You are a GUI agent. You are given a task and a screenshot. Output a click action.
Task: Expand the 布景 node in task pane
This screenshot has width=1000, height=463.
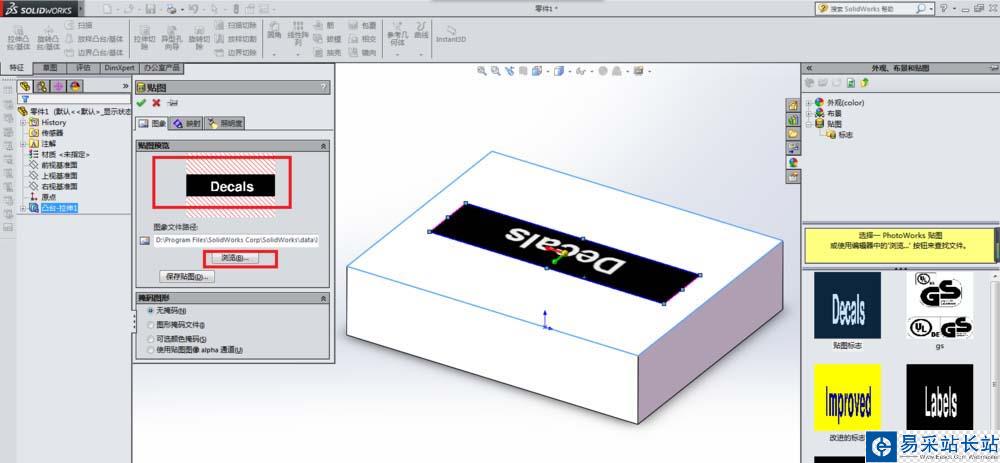click(809, 113)
